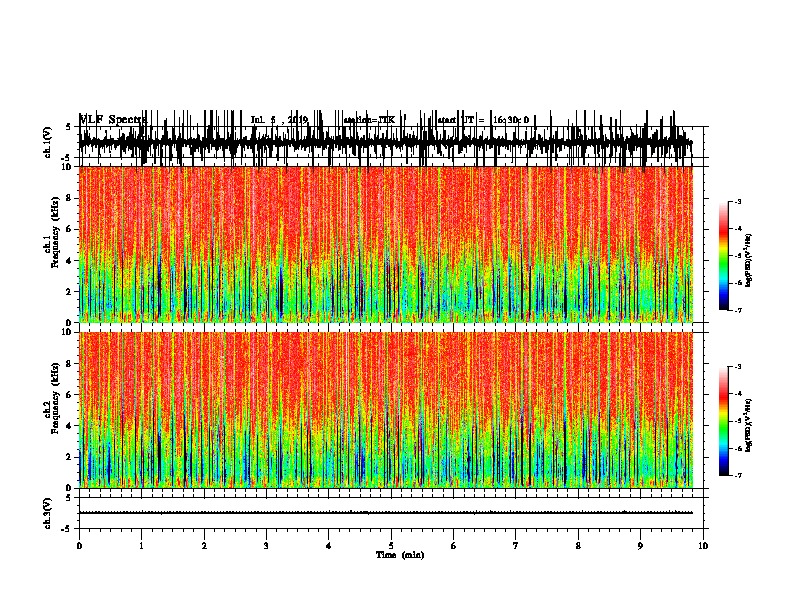792x612 pixels.
Task: Click the 'ch.1(V)' waveform axis label
Action: point(48,142)
